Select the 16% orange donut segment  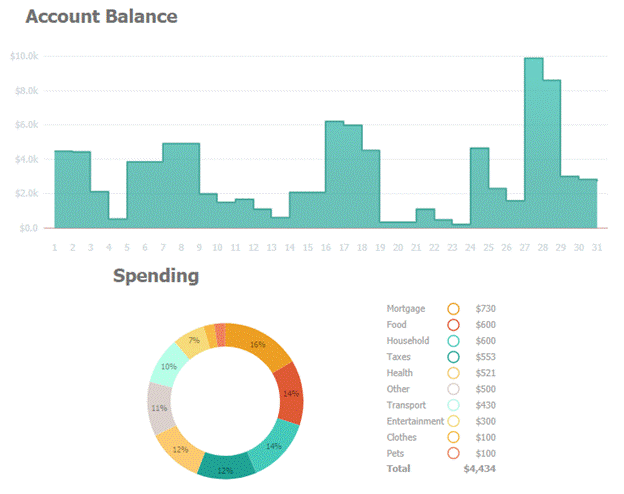click(x=258, y=345)
